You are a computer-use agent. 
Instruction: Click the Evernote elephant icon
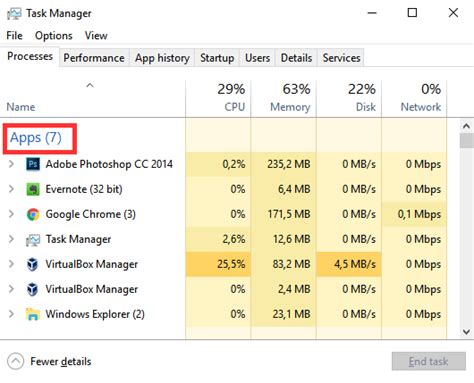click(33, 189)
